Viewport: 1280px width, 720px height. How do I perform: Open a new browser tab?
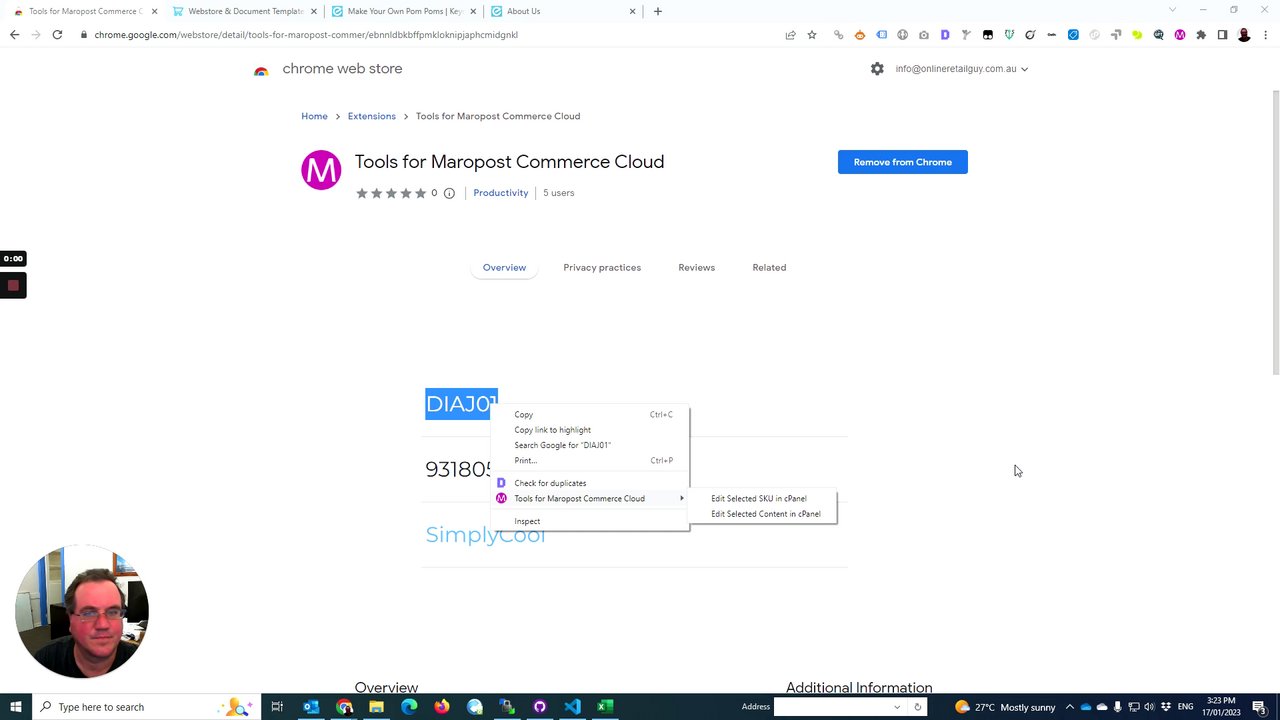[658, 11]
